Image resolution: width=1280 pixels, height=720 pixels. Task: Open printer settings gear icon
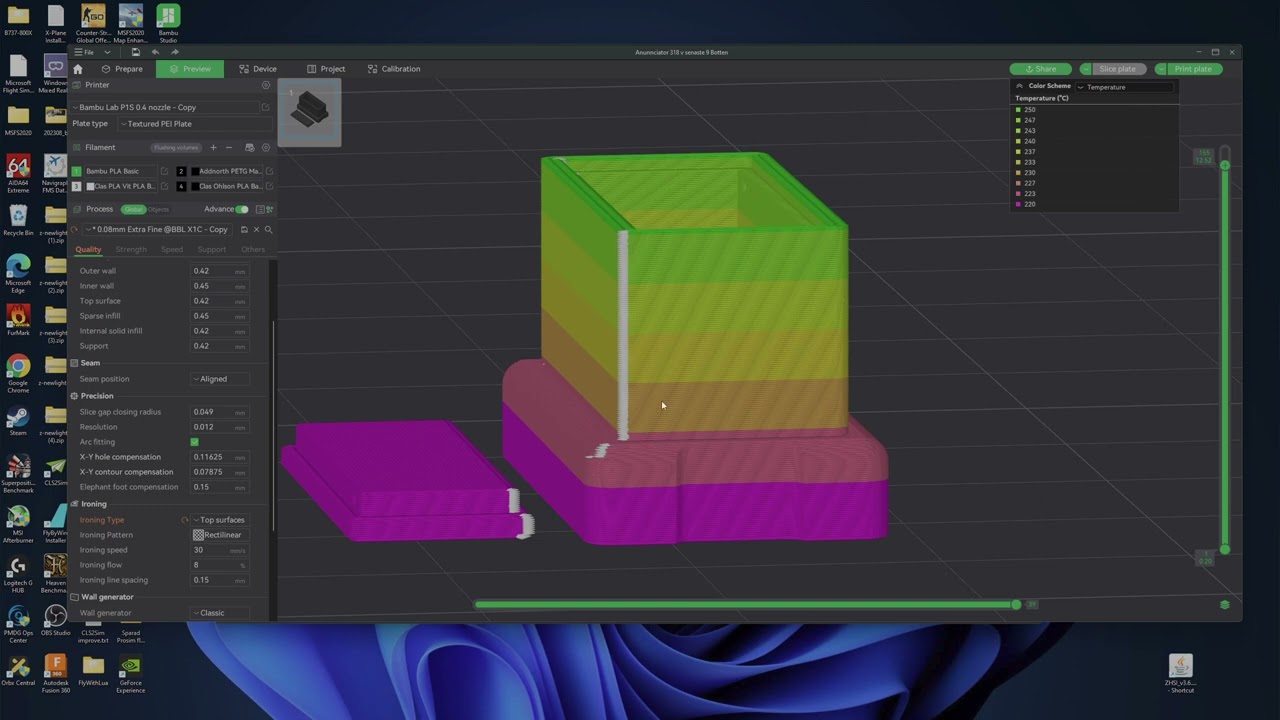click(265, 86)
